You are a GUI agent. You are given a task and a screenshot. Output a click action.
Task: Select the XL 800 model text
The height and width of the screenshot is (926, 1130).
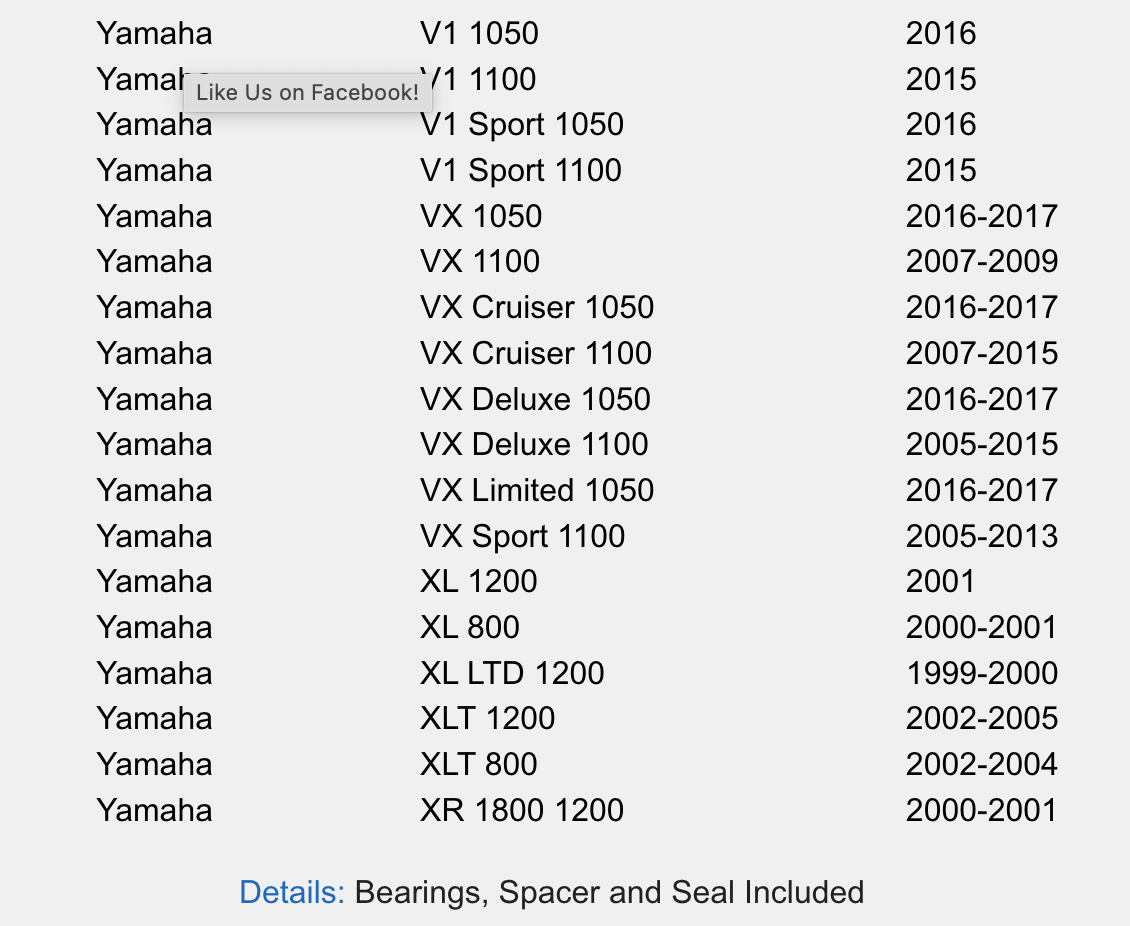[470, 627]
